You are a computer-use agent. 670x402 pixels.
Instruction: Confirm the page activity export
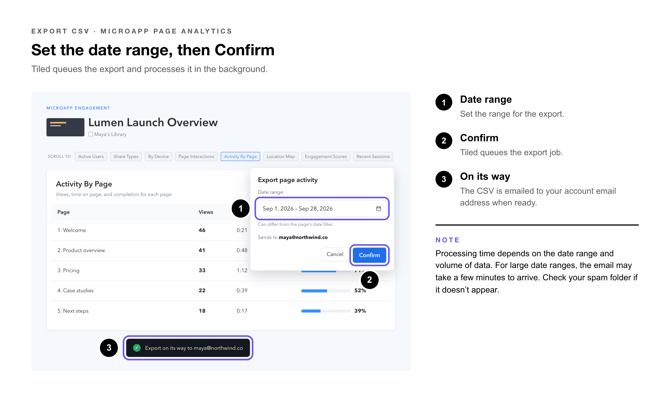369,255
